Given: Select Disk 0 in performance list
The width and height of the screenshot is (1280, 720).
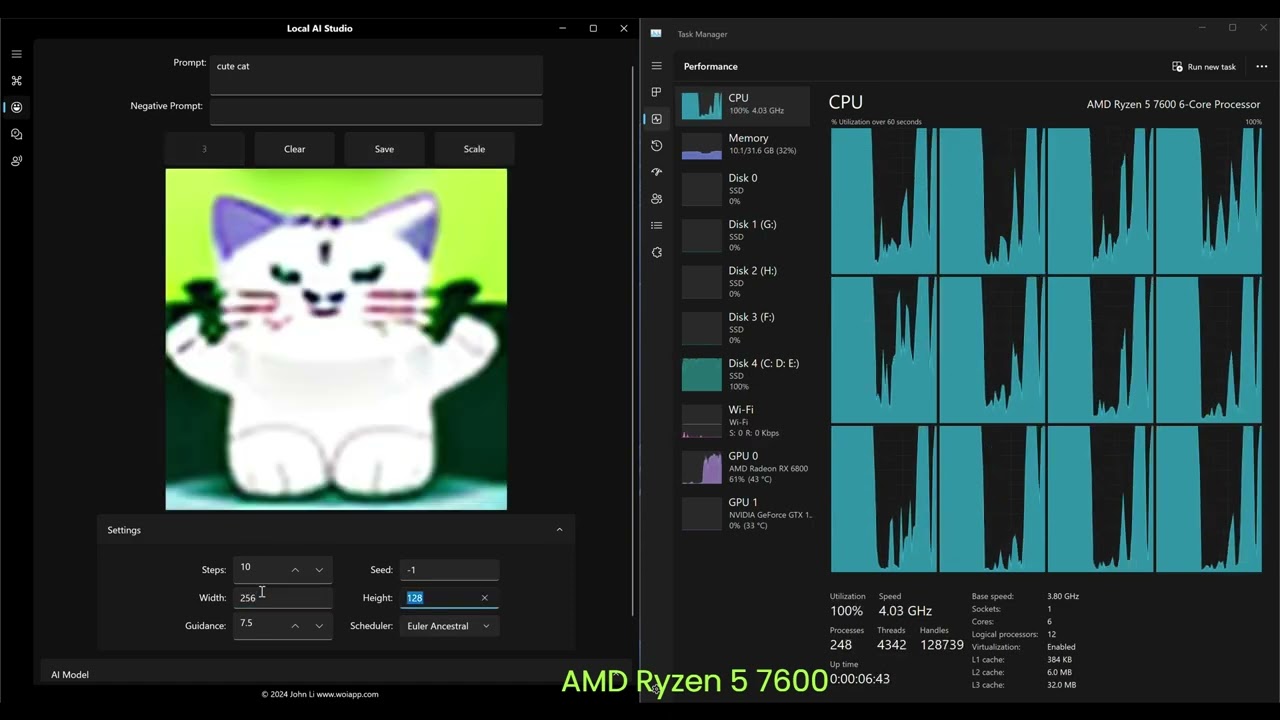Looking at the screenshot, I should (744, 189).
